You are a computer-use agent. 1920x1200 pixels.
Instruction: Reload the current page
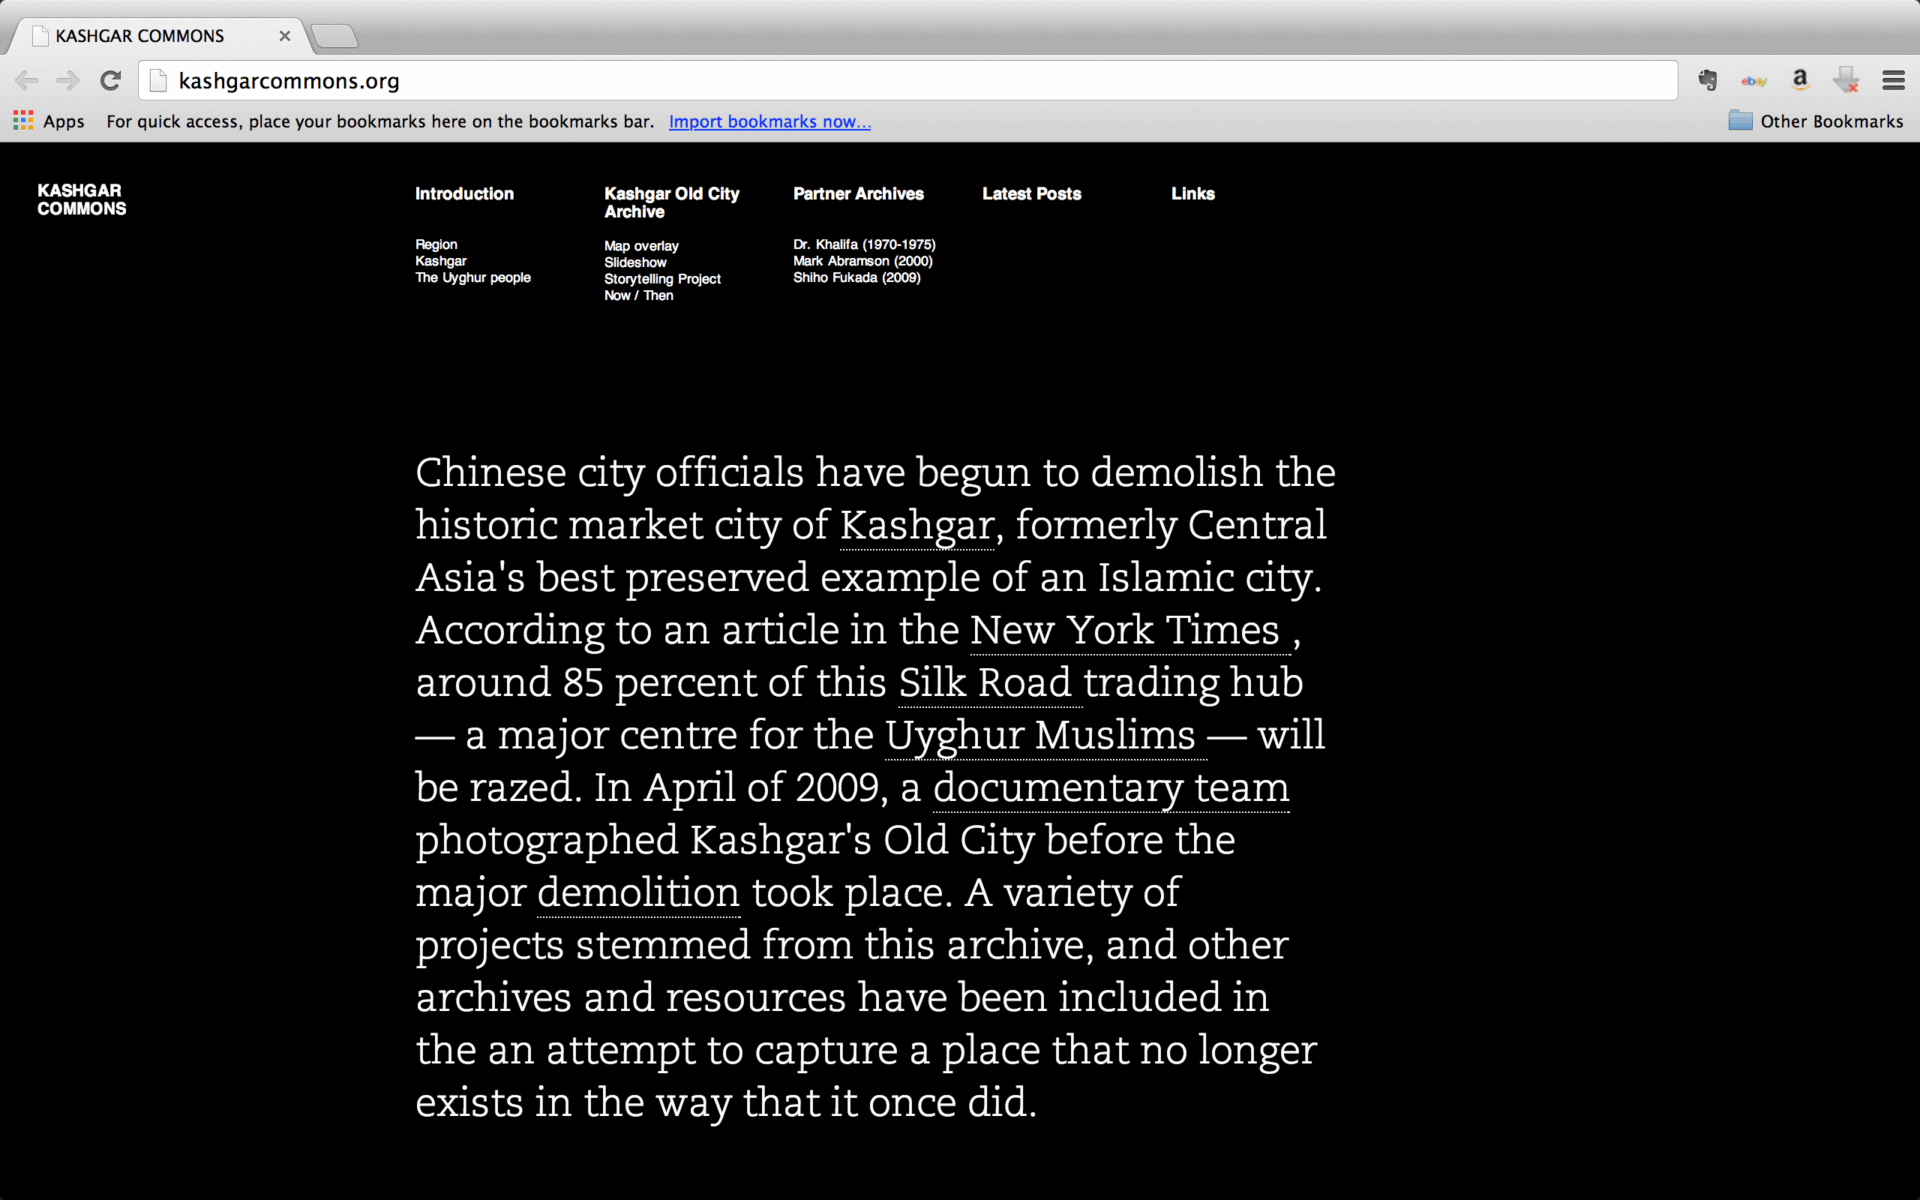click(x=110, y=80)
